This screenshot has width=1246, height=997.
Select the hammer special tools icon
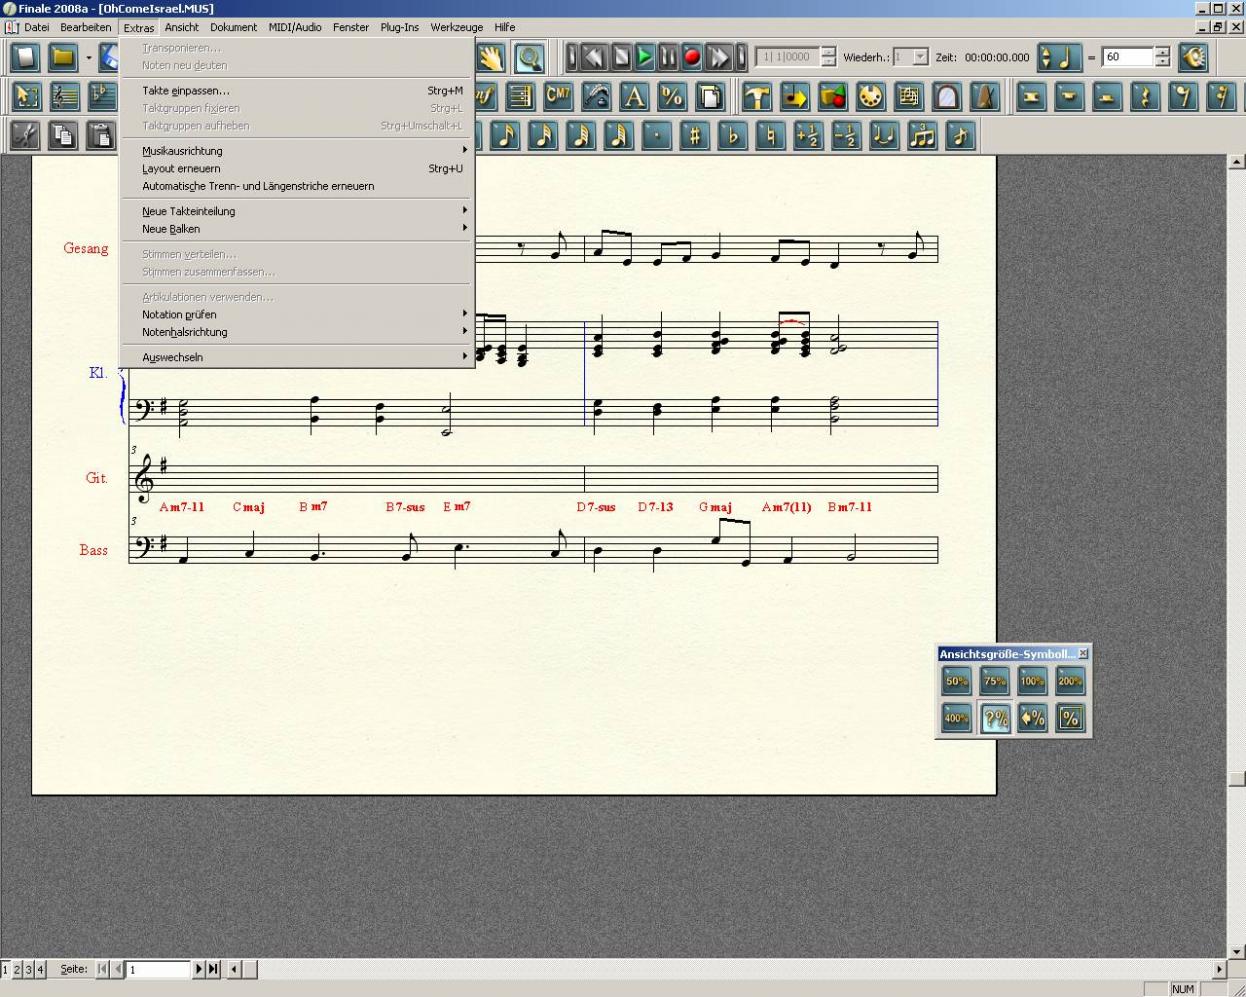pos(757,96)
